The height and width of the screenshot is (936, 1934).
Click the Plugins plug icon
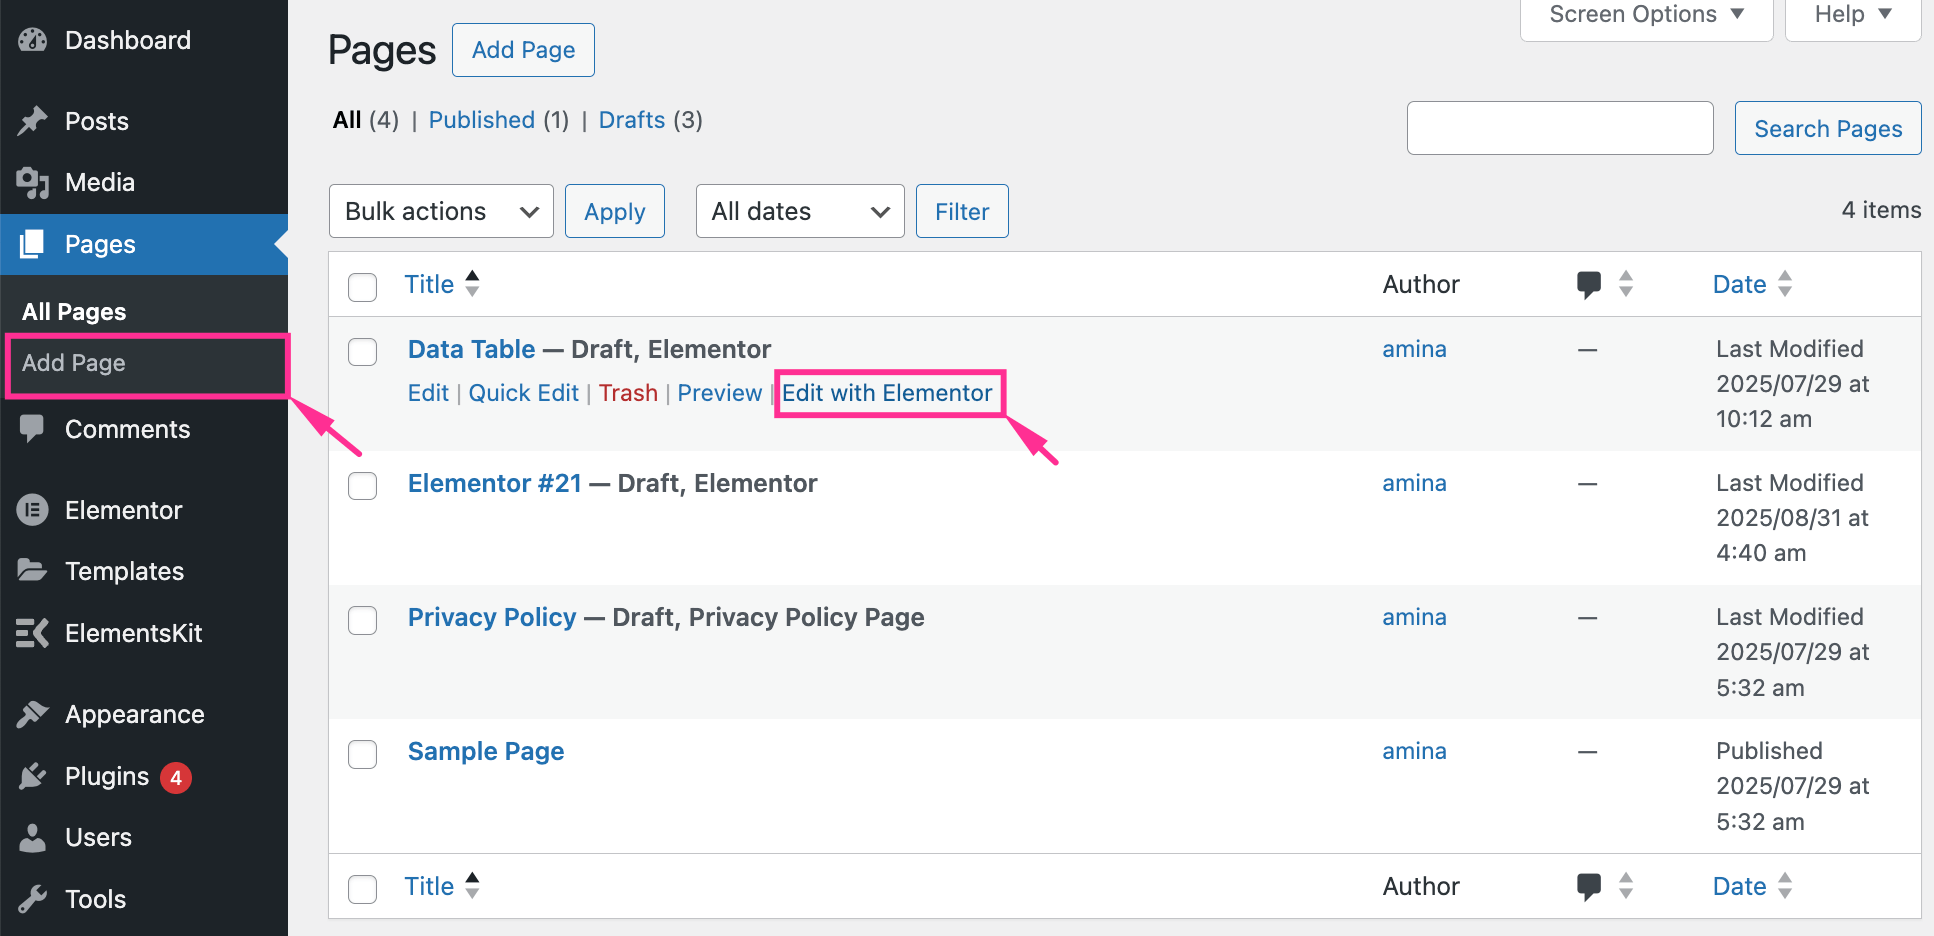(x=33, y=776)
